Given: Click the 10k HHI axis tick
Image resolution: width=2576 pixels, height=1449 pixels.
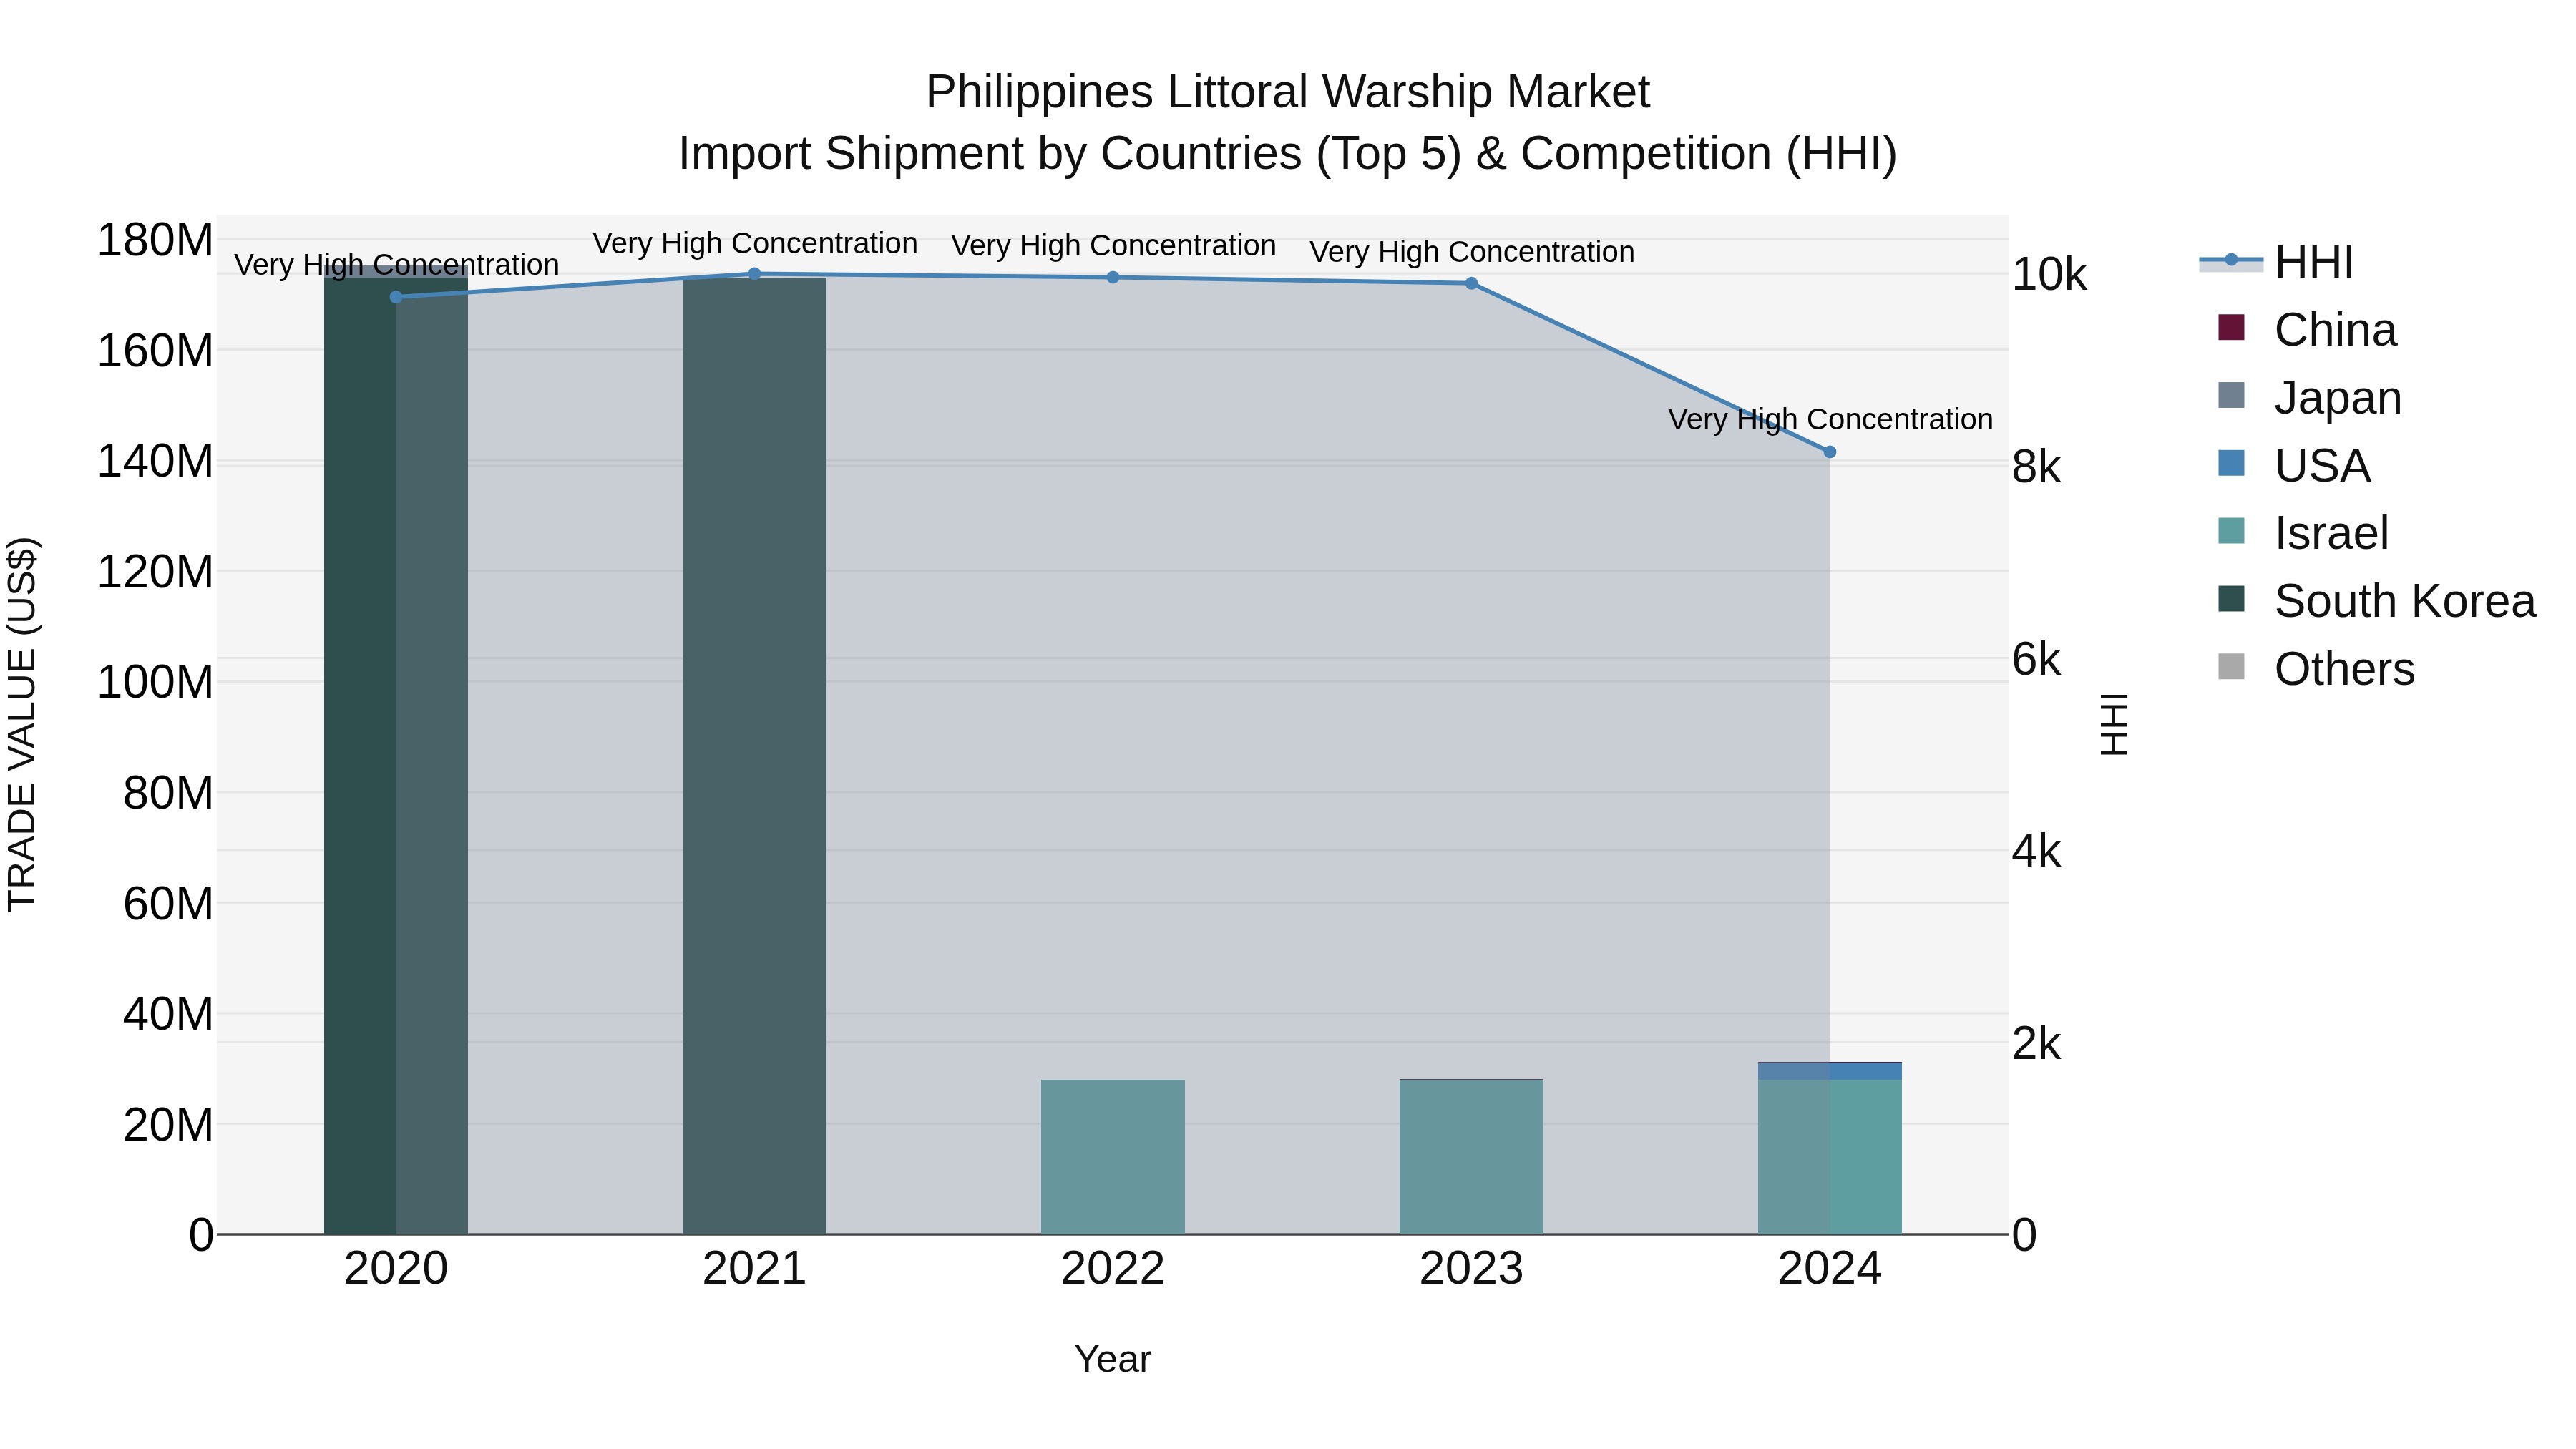Looking at the screenshot, I should pyautogui.click(x=2049, y=275).
